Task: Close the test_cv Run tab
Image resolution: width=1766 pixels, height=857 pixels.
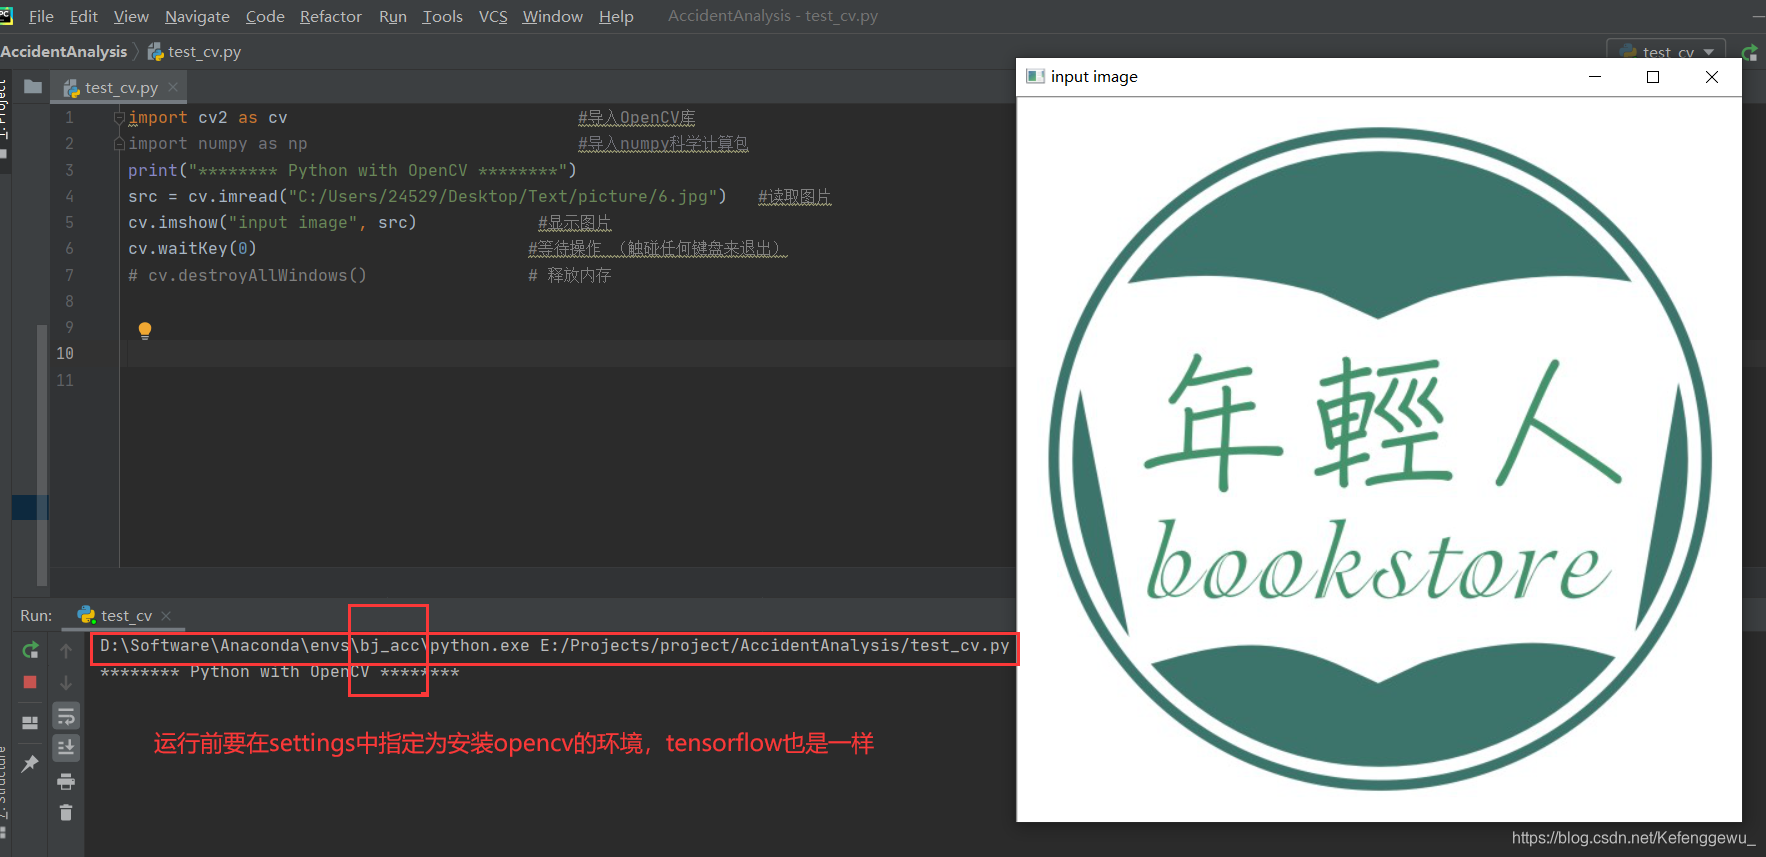Action: 166,616
